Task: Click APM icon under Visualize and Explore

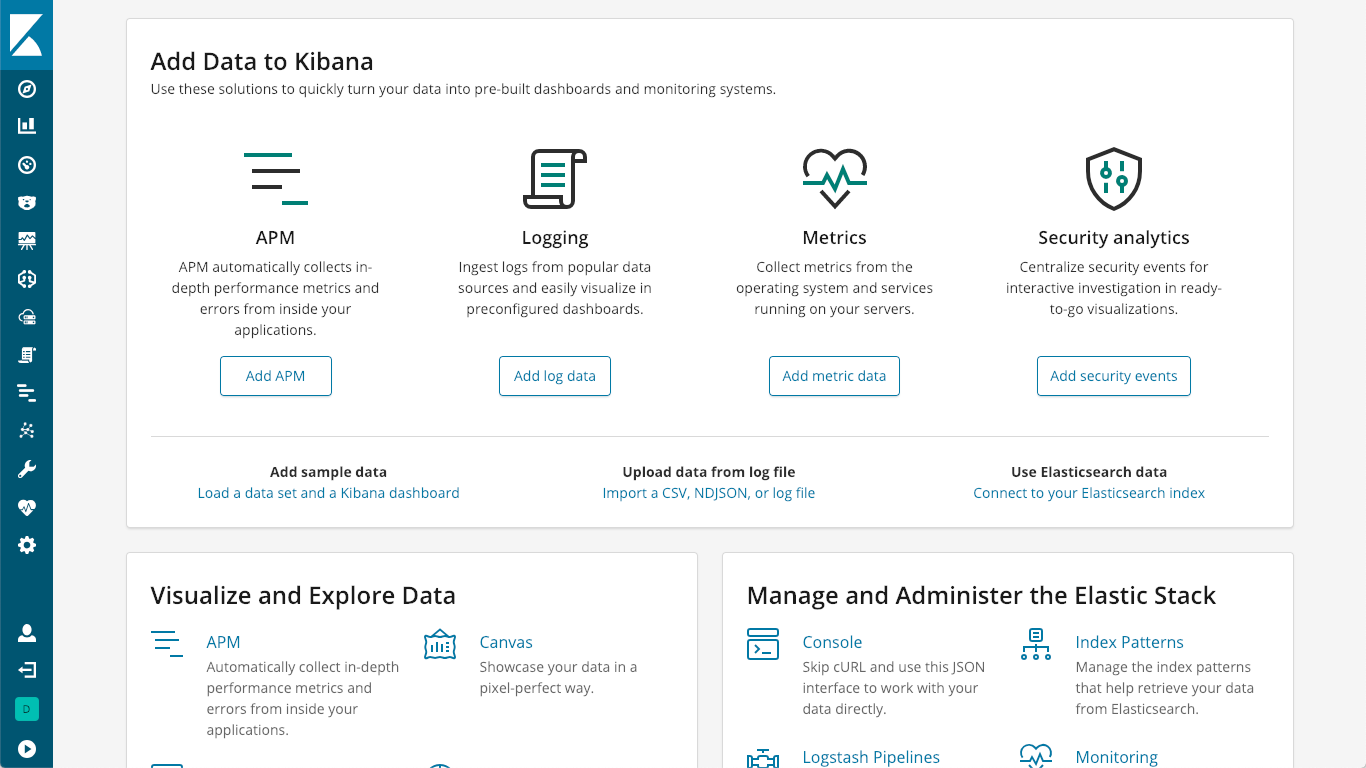Action: click(x=167, y=643)
